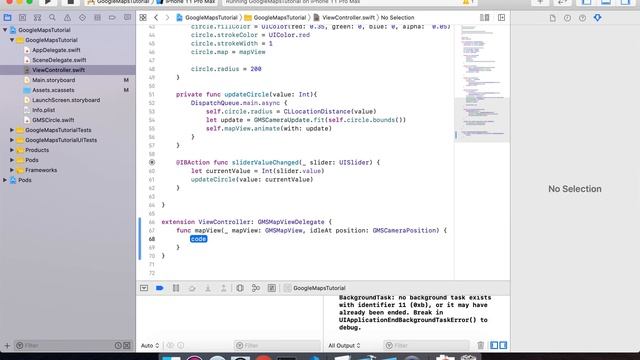
Task: Focus the variables view Filter field
Action: [277, 345]
